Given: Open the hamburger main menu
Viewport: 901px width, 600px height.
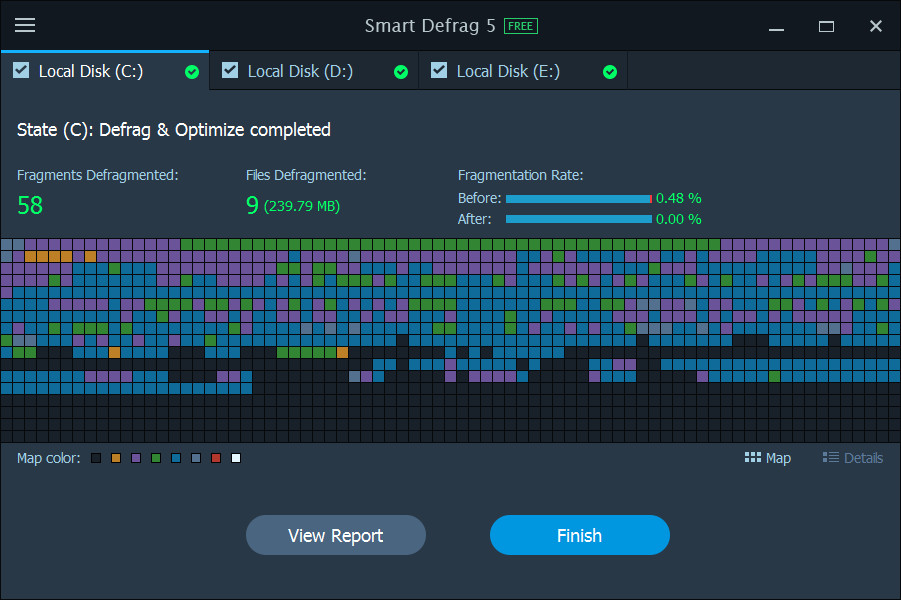Looking at the screenshot, I should point(25,25).
